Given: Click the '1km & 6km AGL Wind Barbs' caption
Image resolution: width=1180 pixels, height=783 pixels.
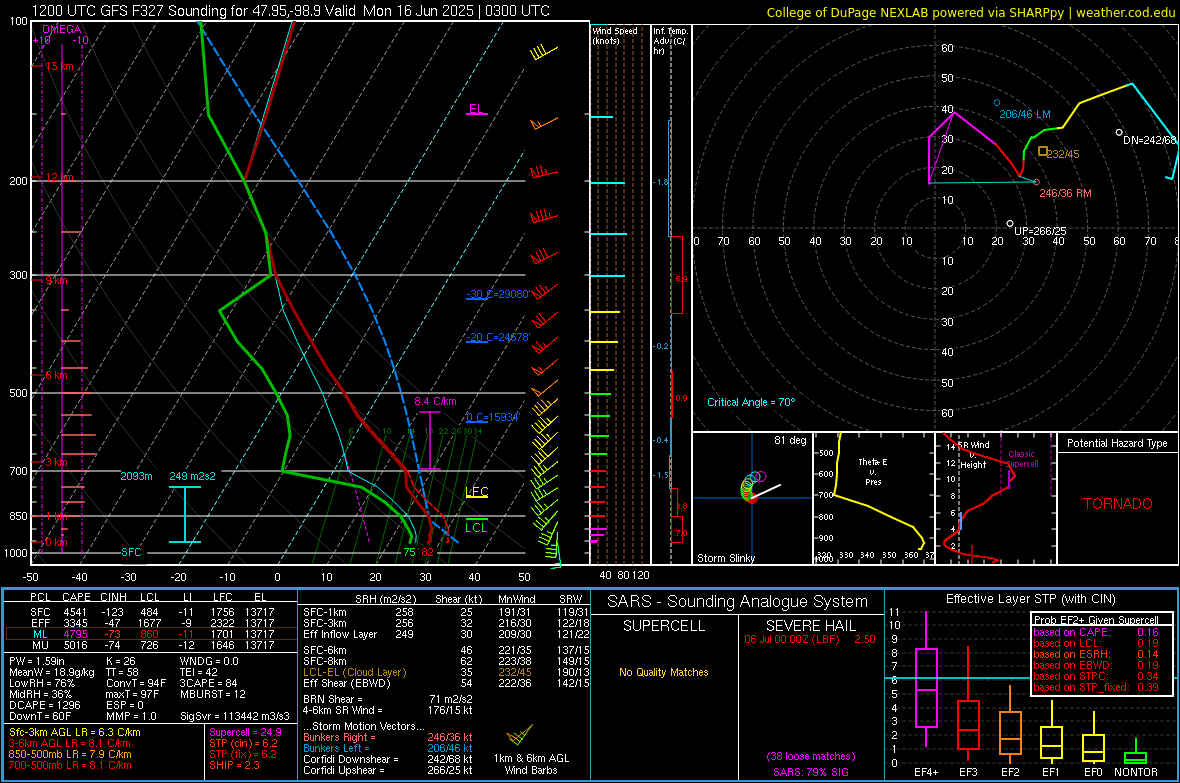Looking at the screenshot, I should (x=531, y=764).
